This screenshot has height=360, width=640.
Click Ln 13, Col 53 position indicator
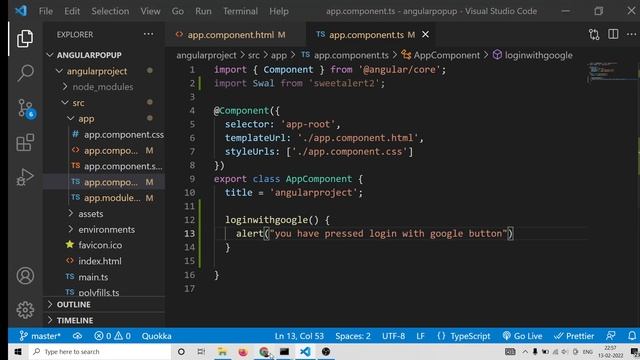tap(299, 336)
